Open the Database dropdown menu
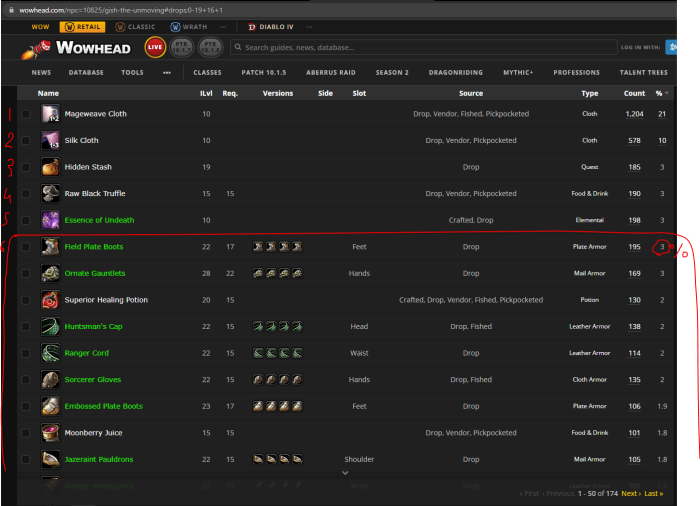The image size is (700, 506). [86, 73]
